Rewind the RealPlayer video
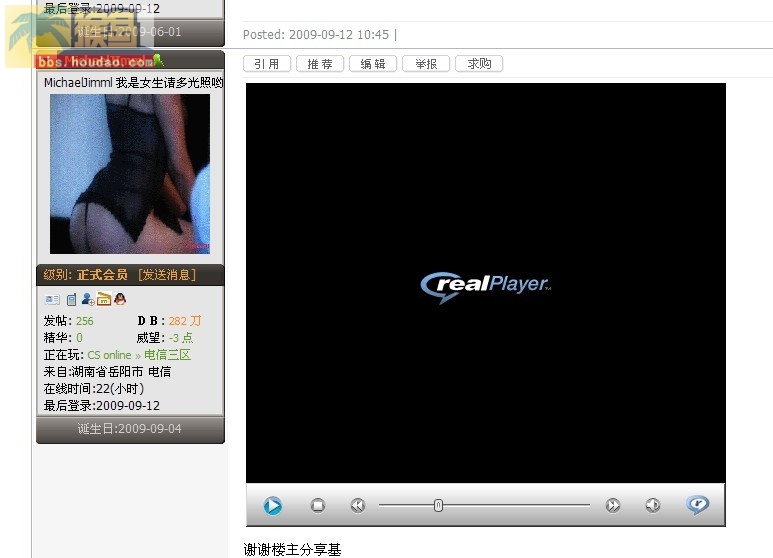 coord(358,505)
